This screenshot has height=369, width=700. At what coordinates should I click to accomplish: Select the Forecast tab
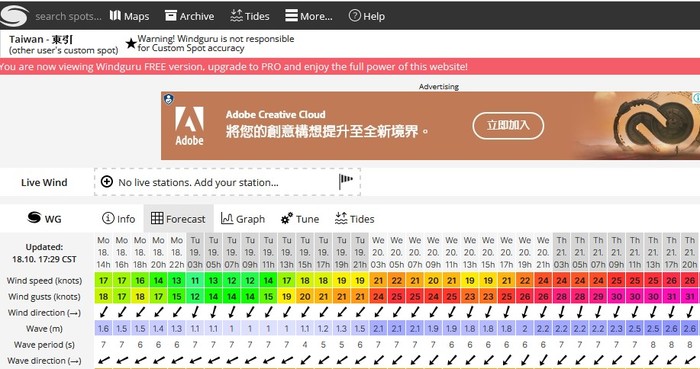pyautogui.click(x=178, y=219)
